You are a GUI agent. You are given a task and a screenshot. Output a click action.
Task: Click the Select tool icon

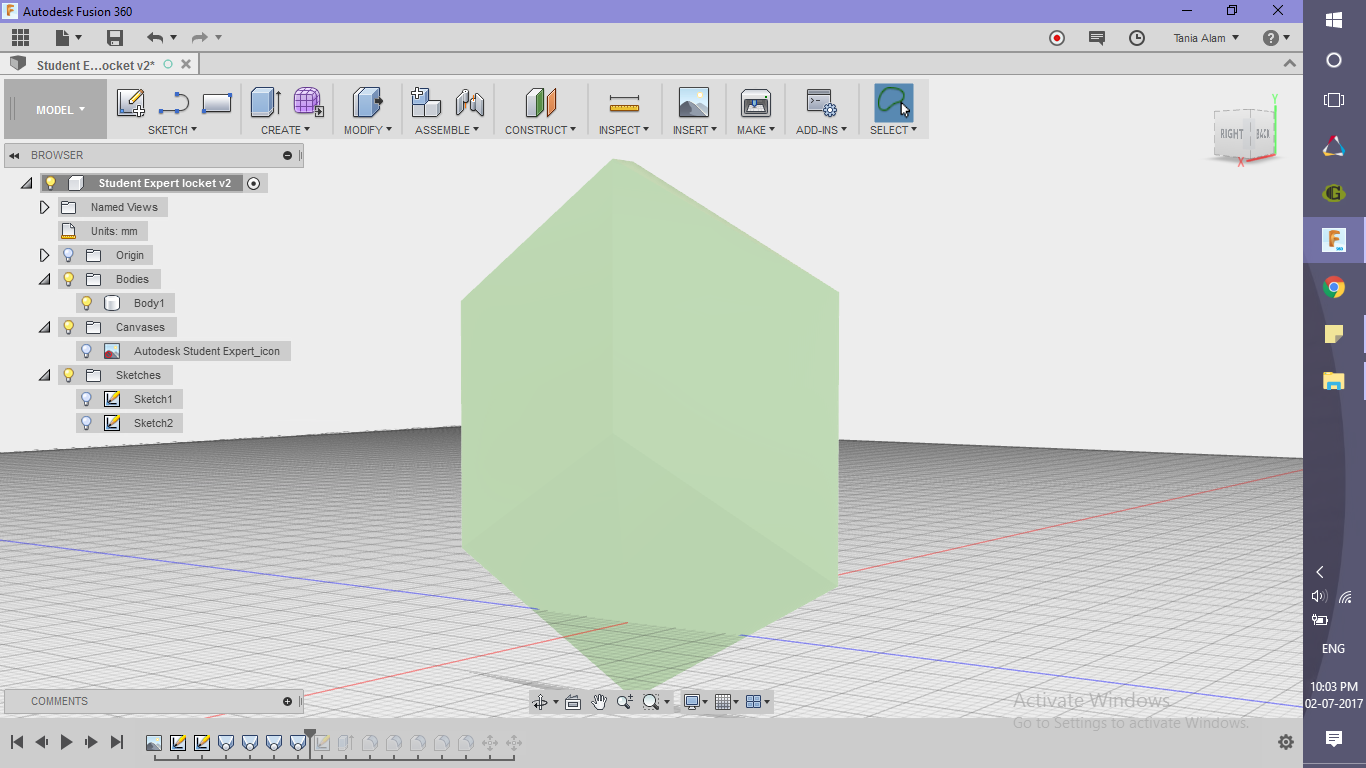tap(893, 103)
